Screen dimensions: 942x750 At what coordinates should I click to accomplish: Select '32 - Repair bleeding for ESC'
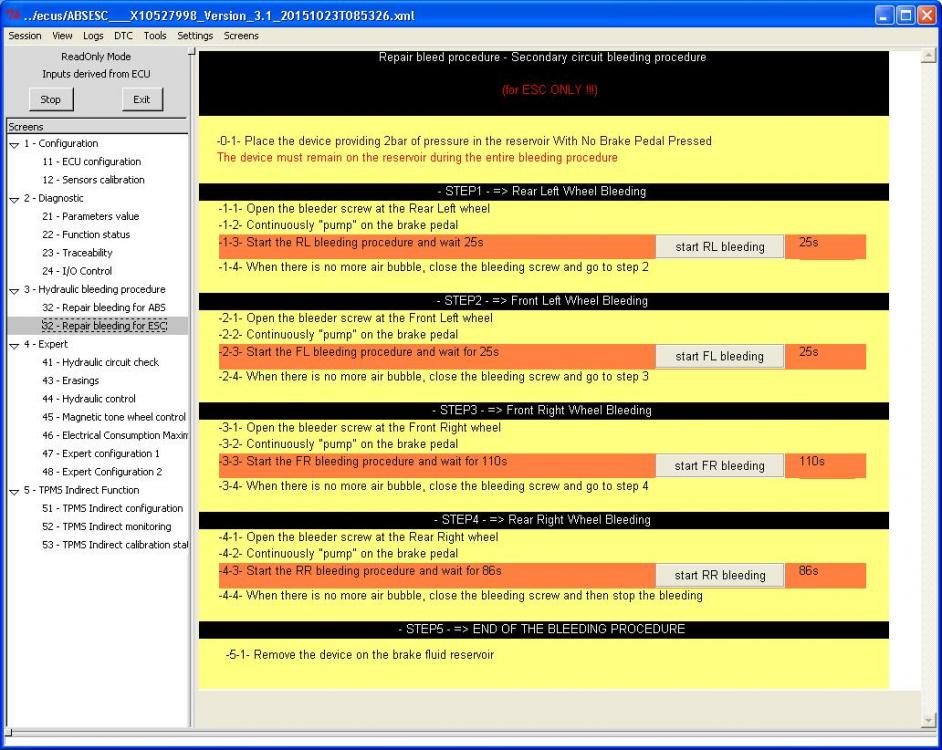pos(105,326)
